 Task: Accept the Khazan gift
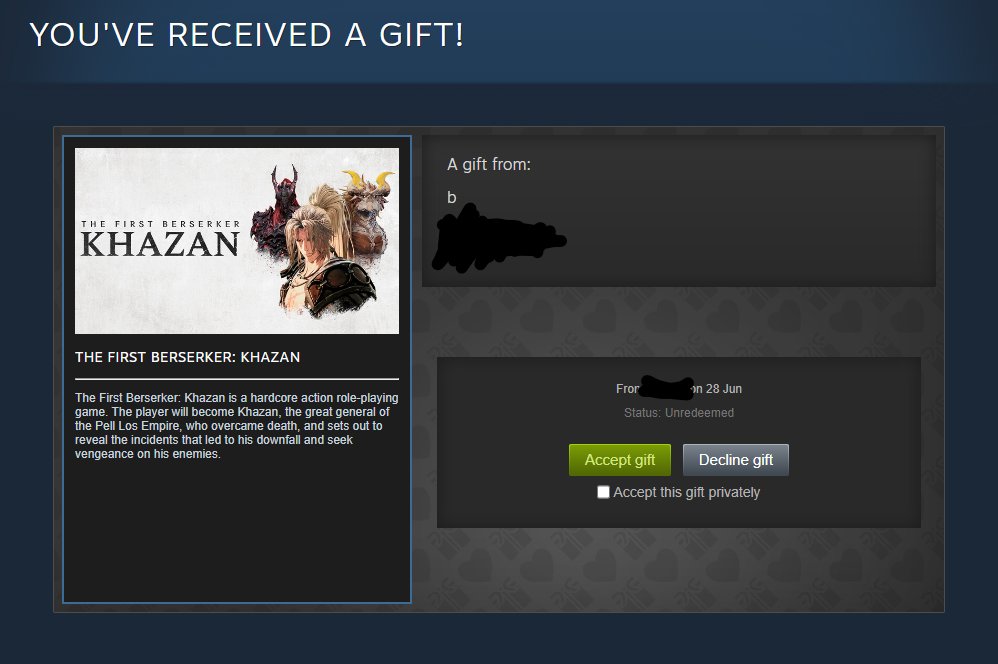pos(619,460)
